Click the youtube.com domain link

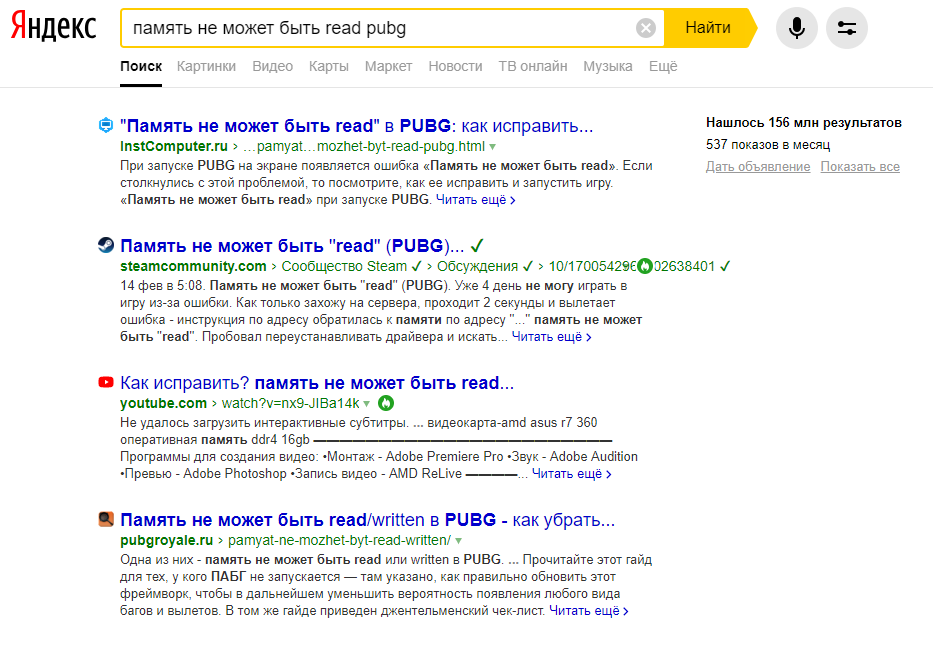point(163,403)
